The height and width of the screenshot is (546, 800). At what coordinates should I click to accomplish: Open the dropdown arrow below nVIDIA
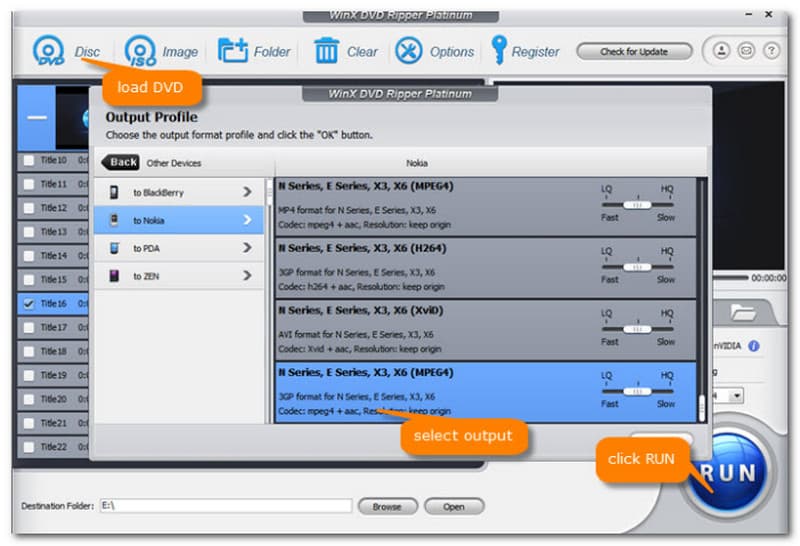[736, 395]
